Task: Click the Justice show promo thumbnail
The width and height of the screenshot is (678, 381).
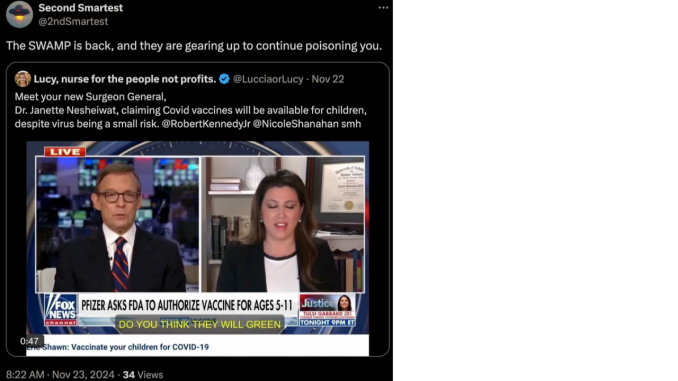Action: [x=327, y=310]
